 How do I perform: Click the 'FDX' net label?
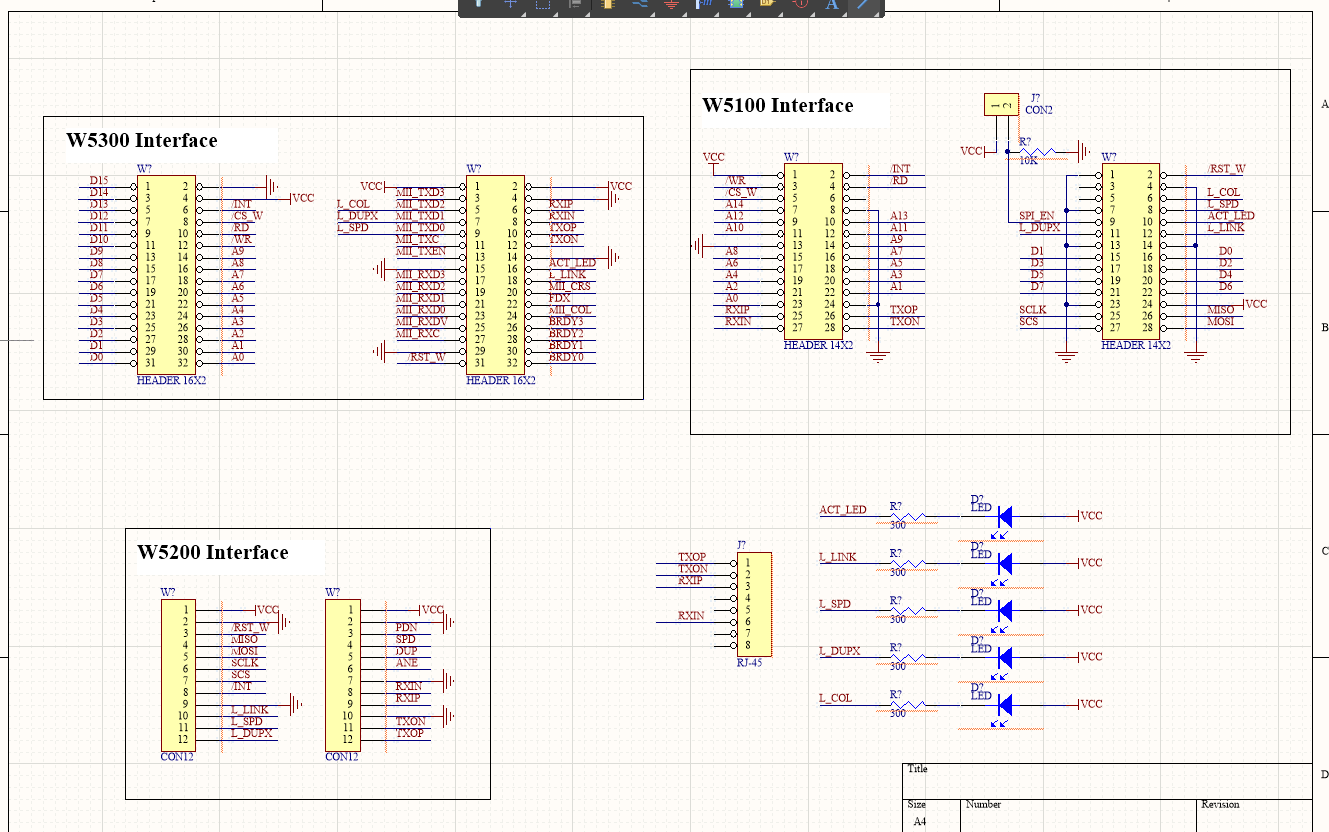pyautogui.click(x=559, y=298)
